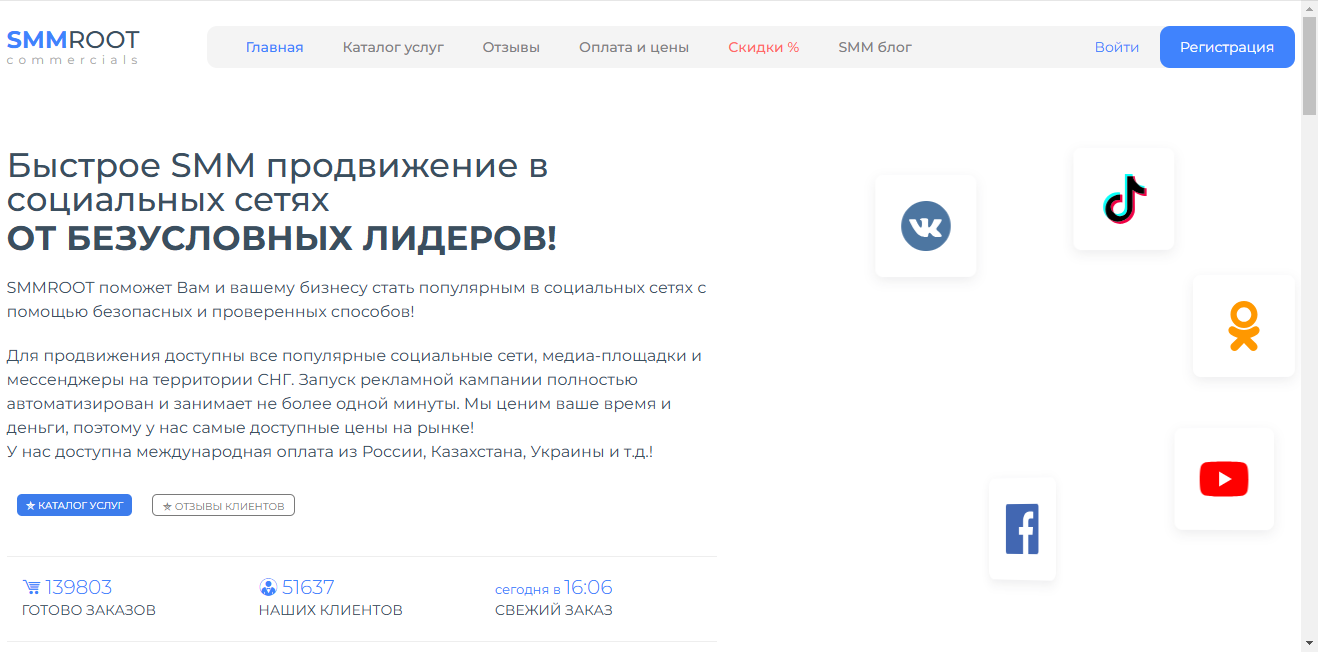This screenshot has width=1318, height=652.
Task: Click the 139803 orders count
Action: [79, 587]
